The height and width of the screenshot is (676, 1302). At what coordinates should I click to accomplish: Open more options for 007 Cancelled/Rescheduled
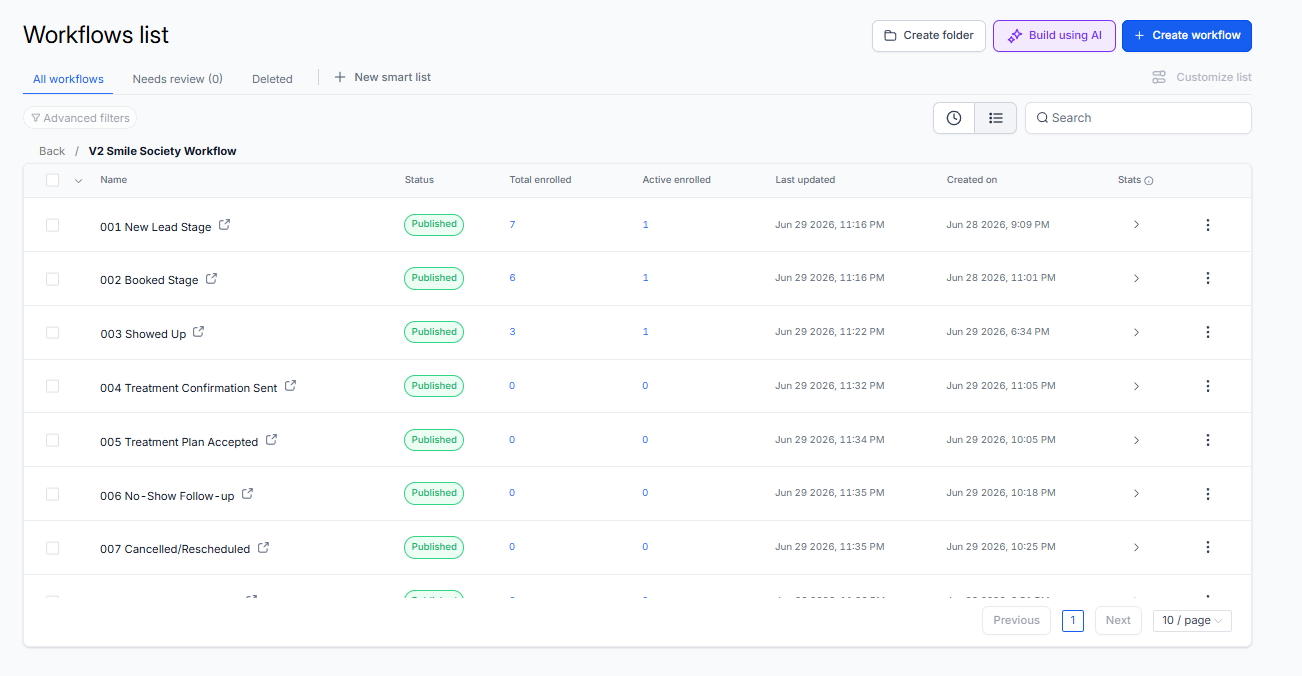(x=1208, y=547)
